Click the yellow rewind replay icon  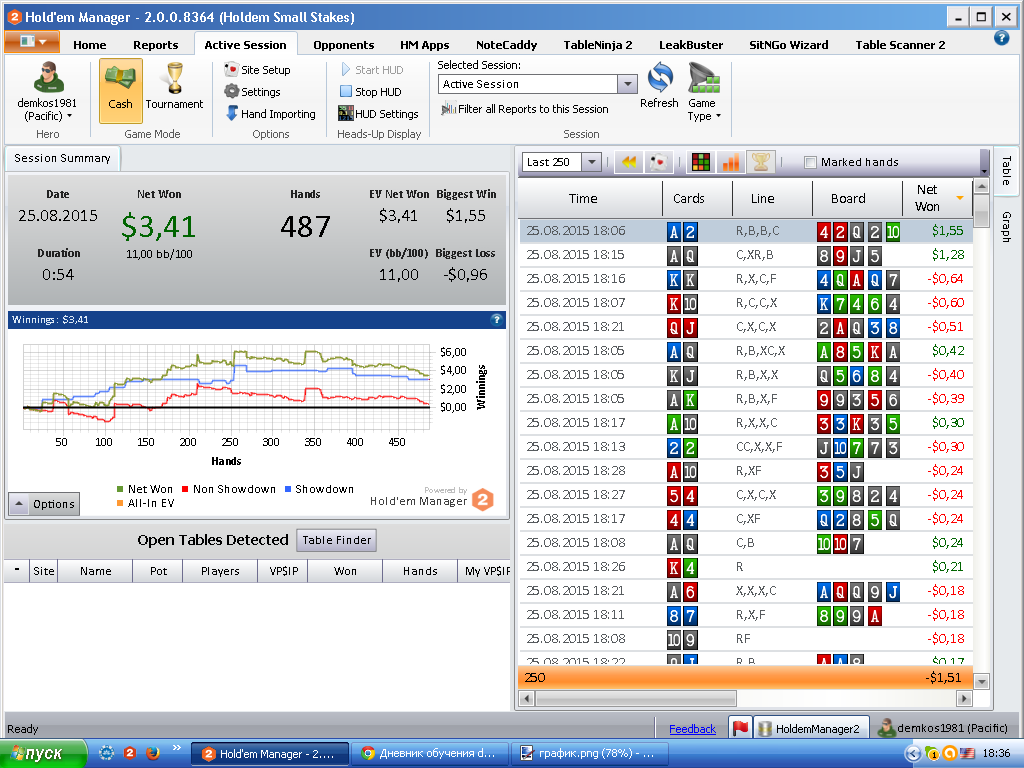tap(629, 162)
